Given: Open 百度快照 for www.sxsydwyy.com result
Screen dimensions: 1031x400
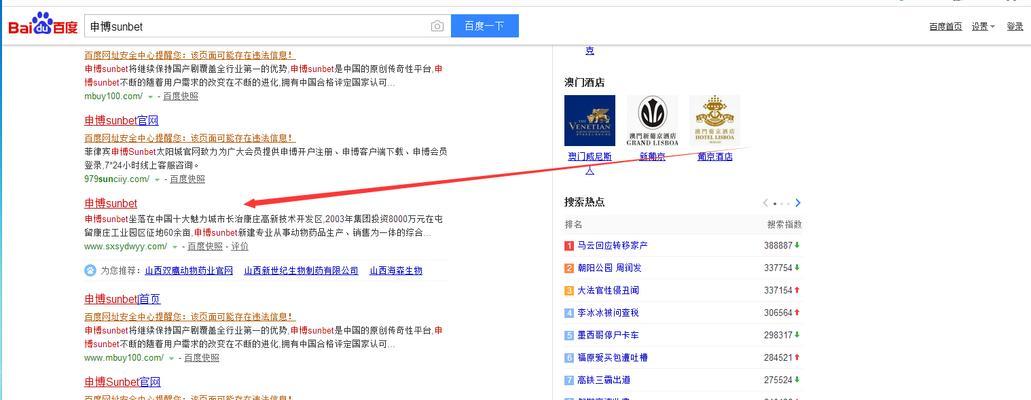Looking at the screenshot, I should coord(205,247).
